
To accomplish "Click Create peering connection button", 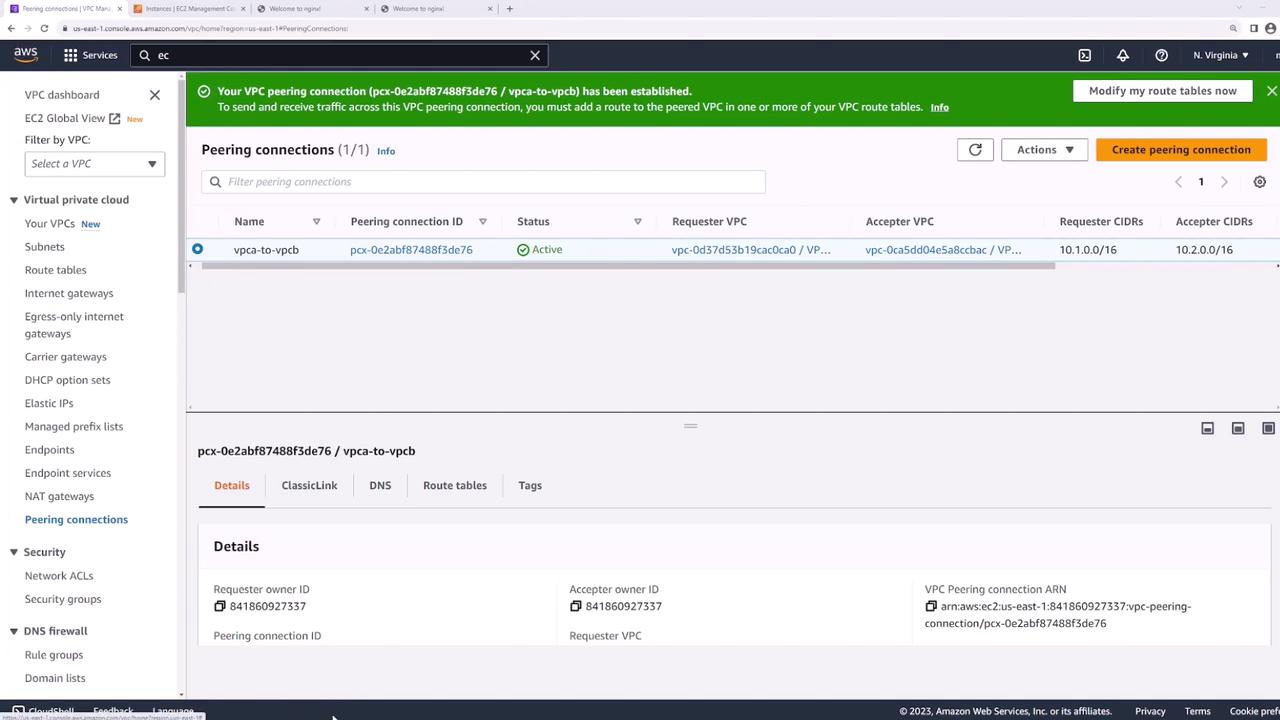I will click(1181, 150).
